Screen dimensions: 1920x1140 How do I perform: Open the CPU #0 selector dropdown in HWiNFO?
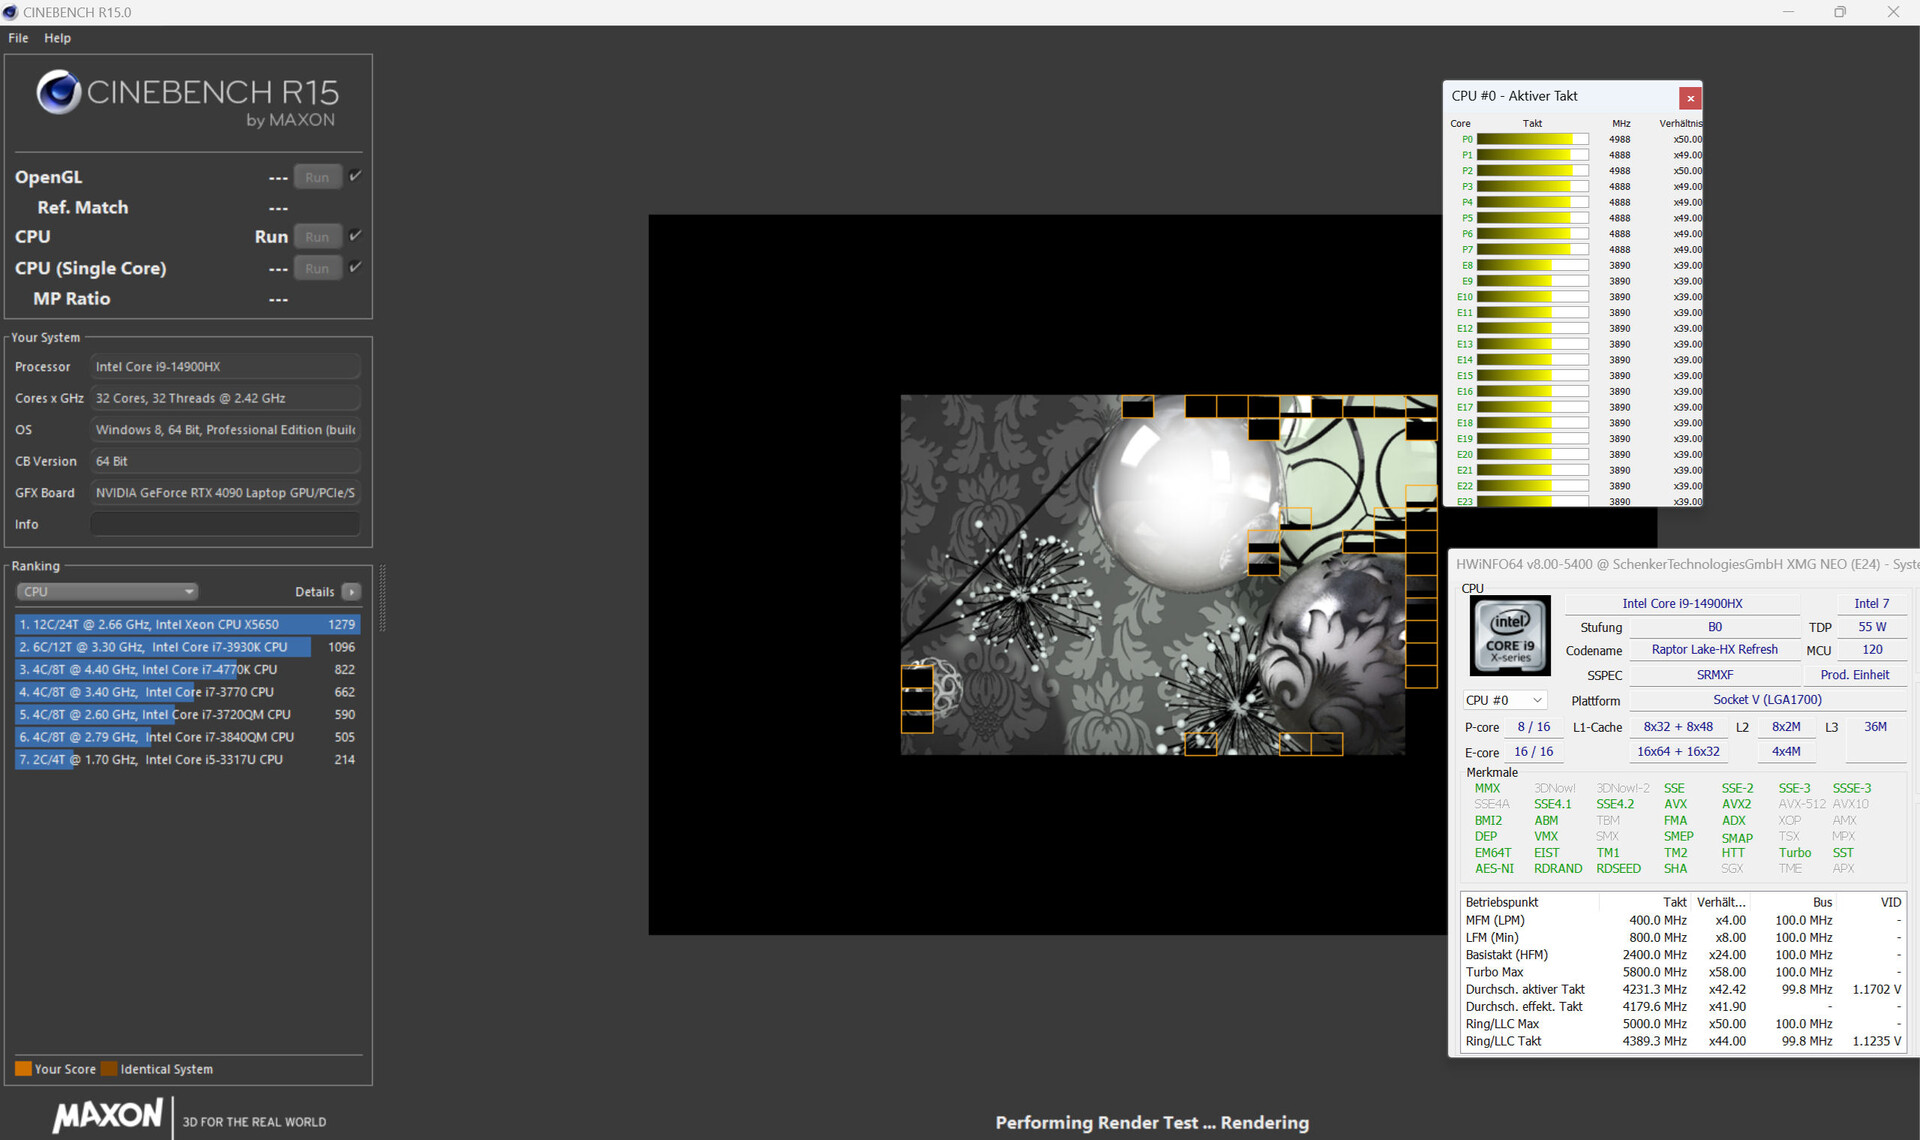(x=1504, y=700)
